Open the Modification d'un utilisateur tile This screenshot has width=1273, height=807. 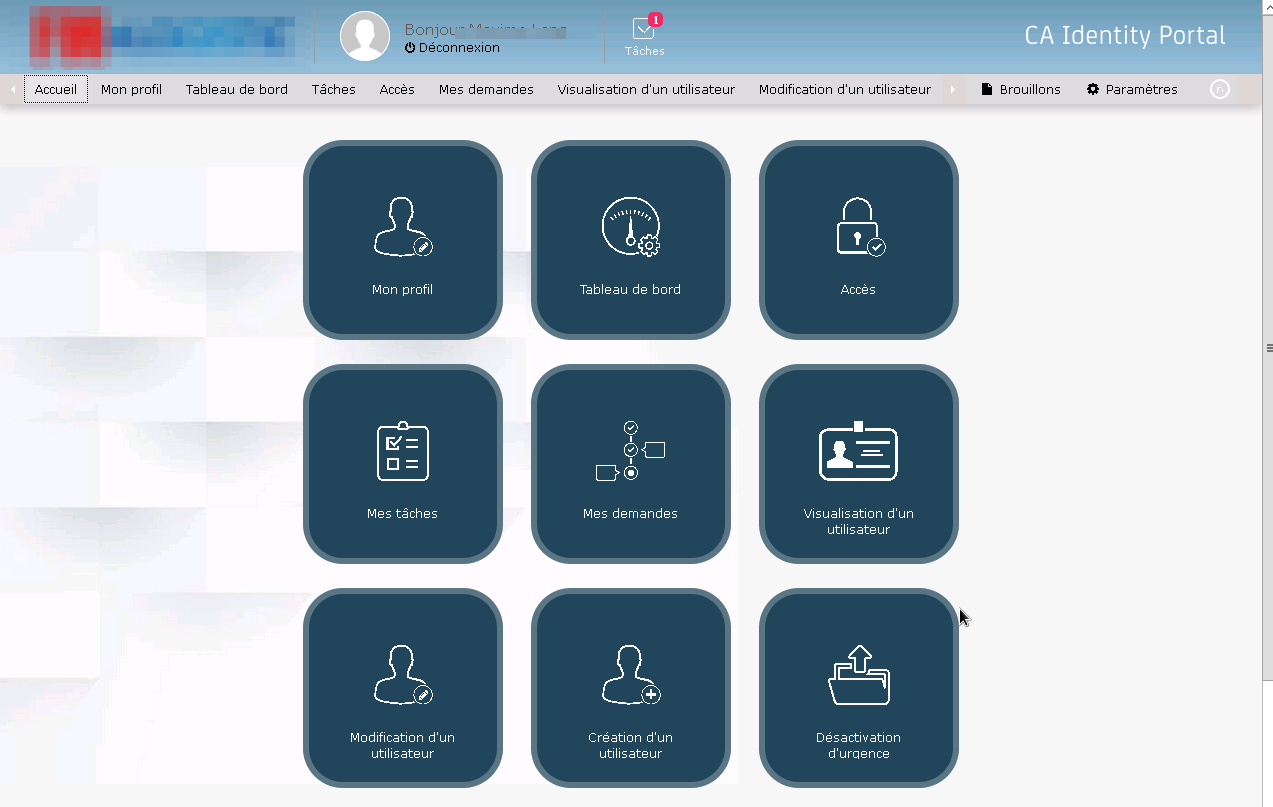pos(402,688)
